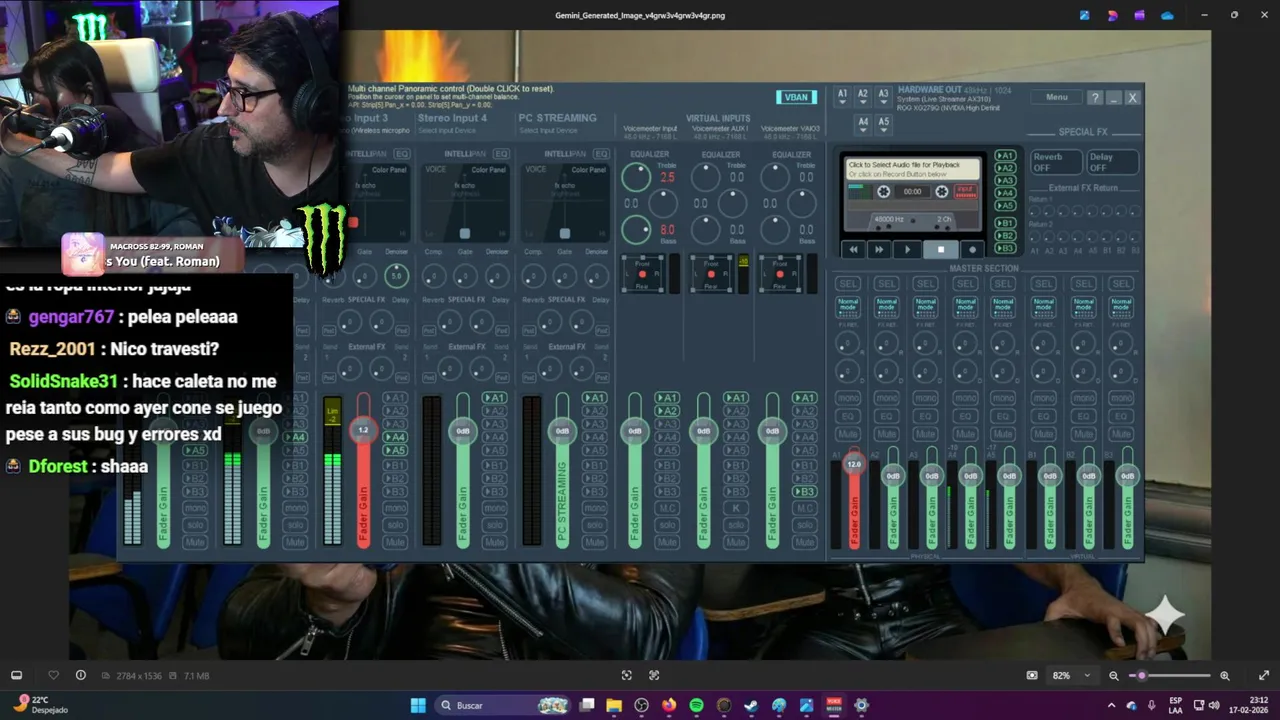
Task: Open hardware out A2 device dropdown
Action: coord(863,95)
